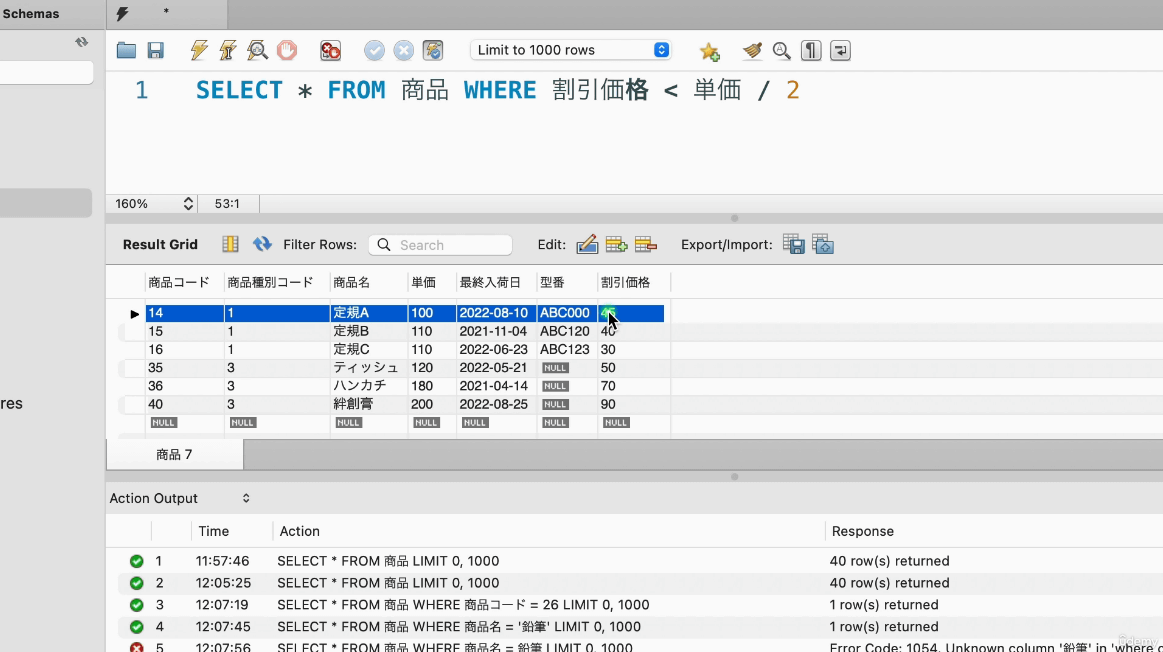Select the 商品 7 result tab
The height and width of the screenshot is (652, 1163).
(x=174, y=455)
